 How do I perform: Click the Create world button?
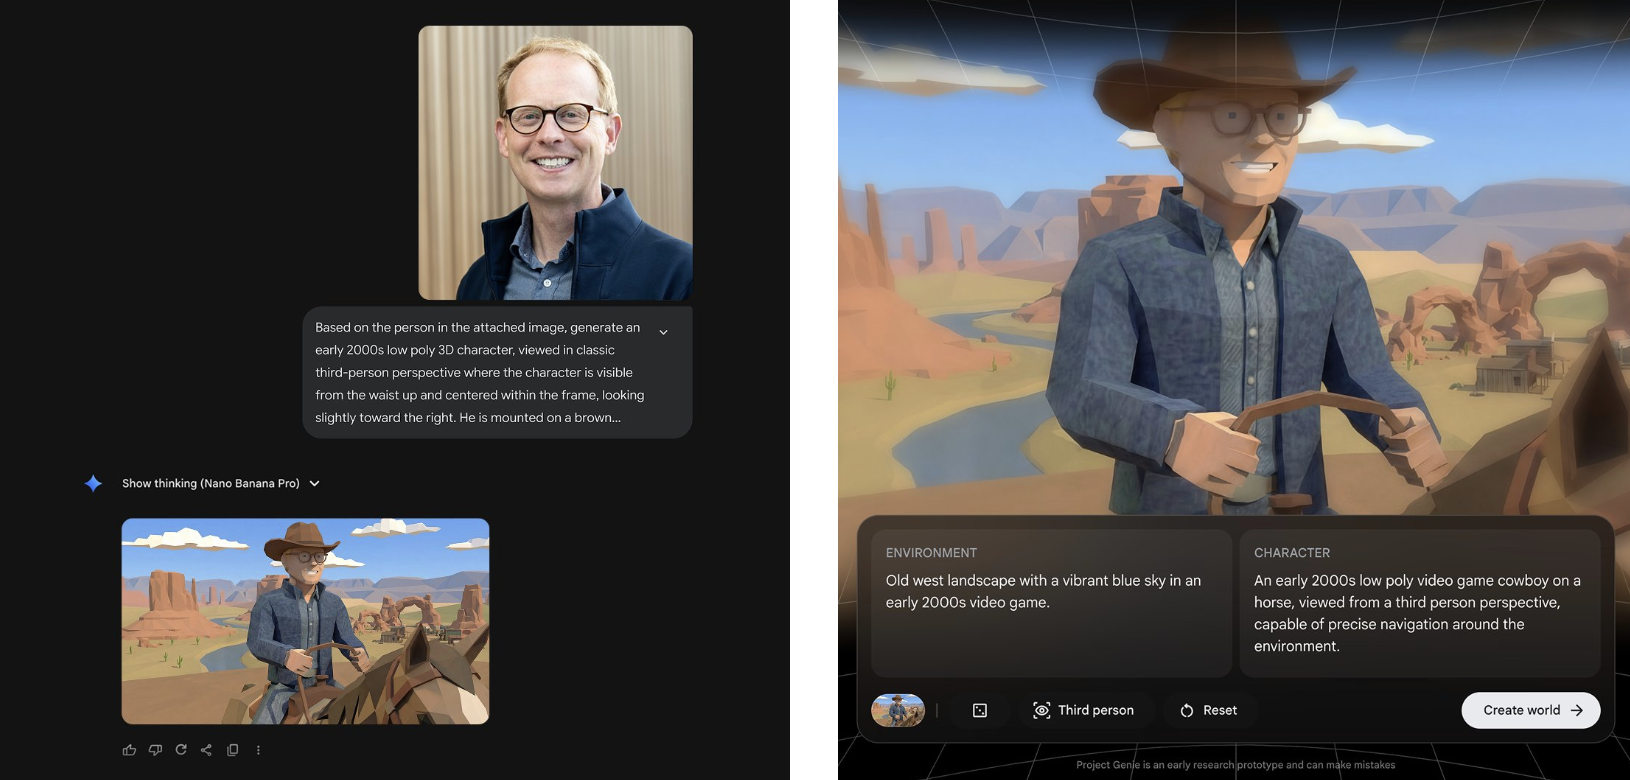(1530, 710)
